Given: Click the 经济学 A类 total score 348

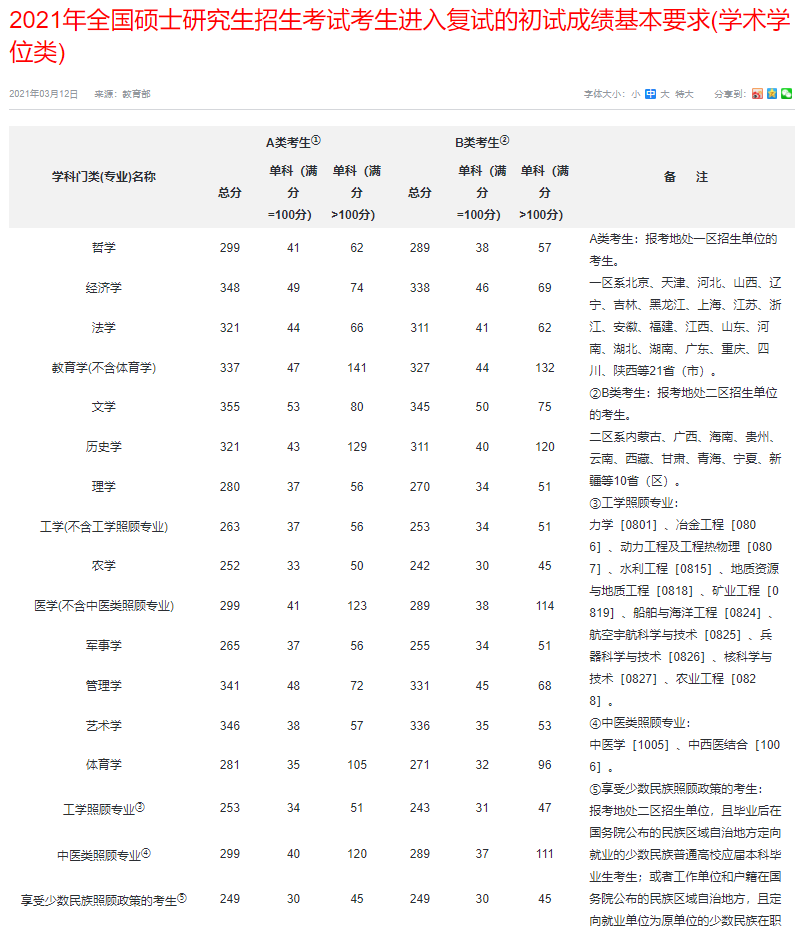Looking at the screenshot, I should click(230, 288).
